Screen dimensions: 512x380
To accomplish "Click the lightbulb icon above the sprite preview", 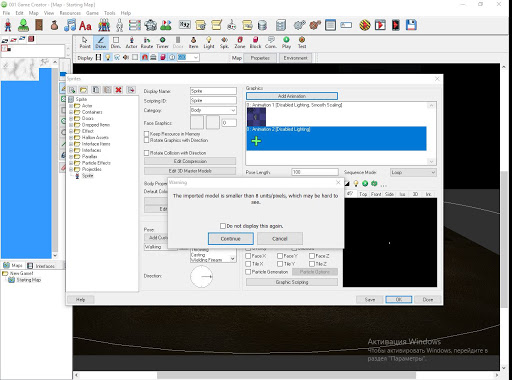I will 356,183.
